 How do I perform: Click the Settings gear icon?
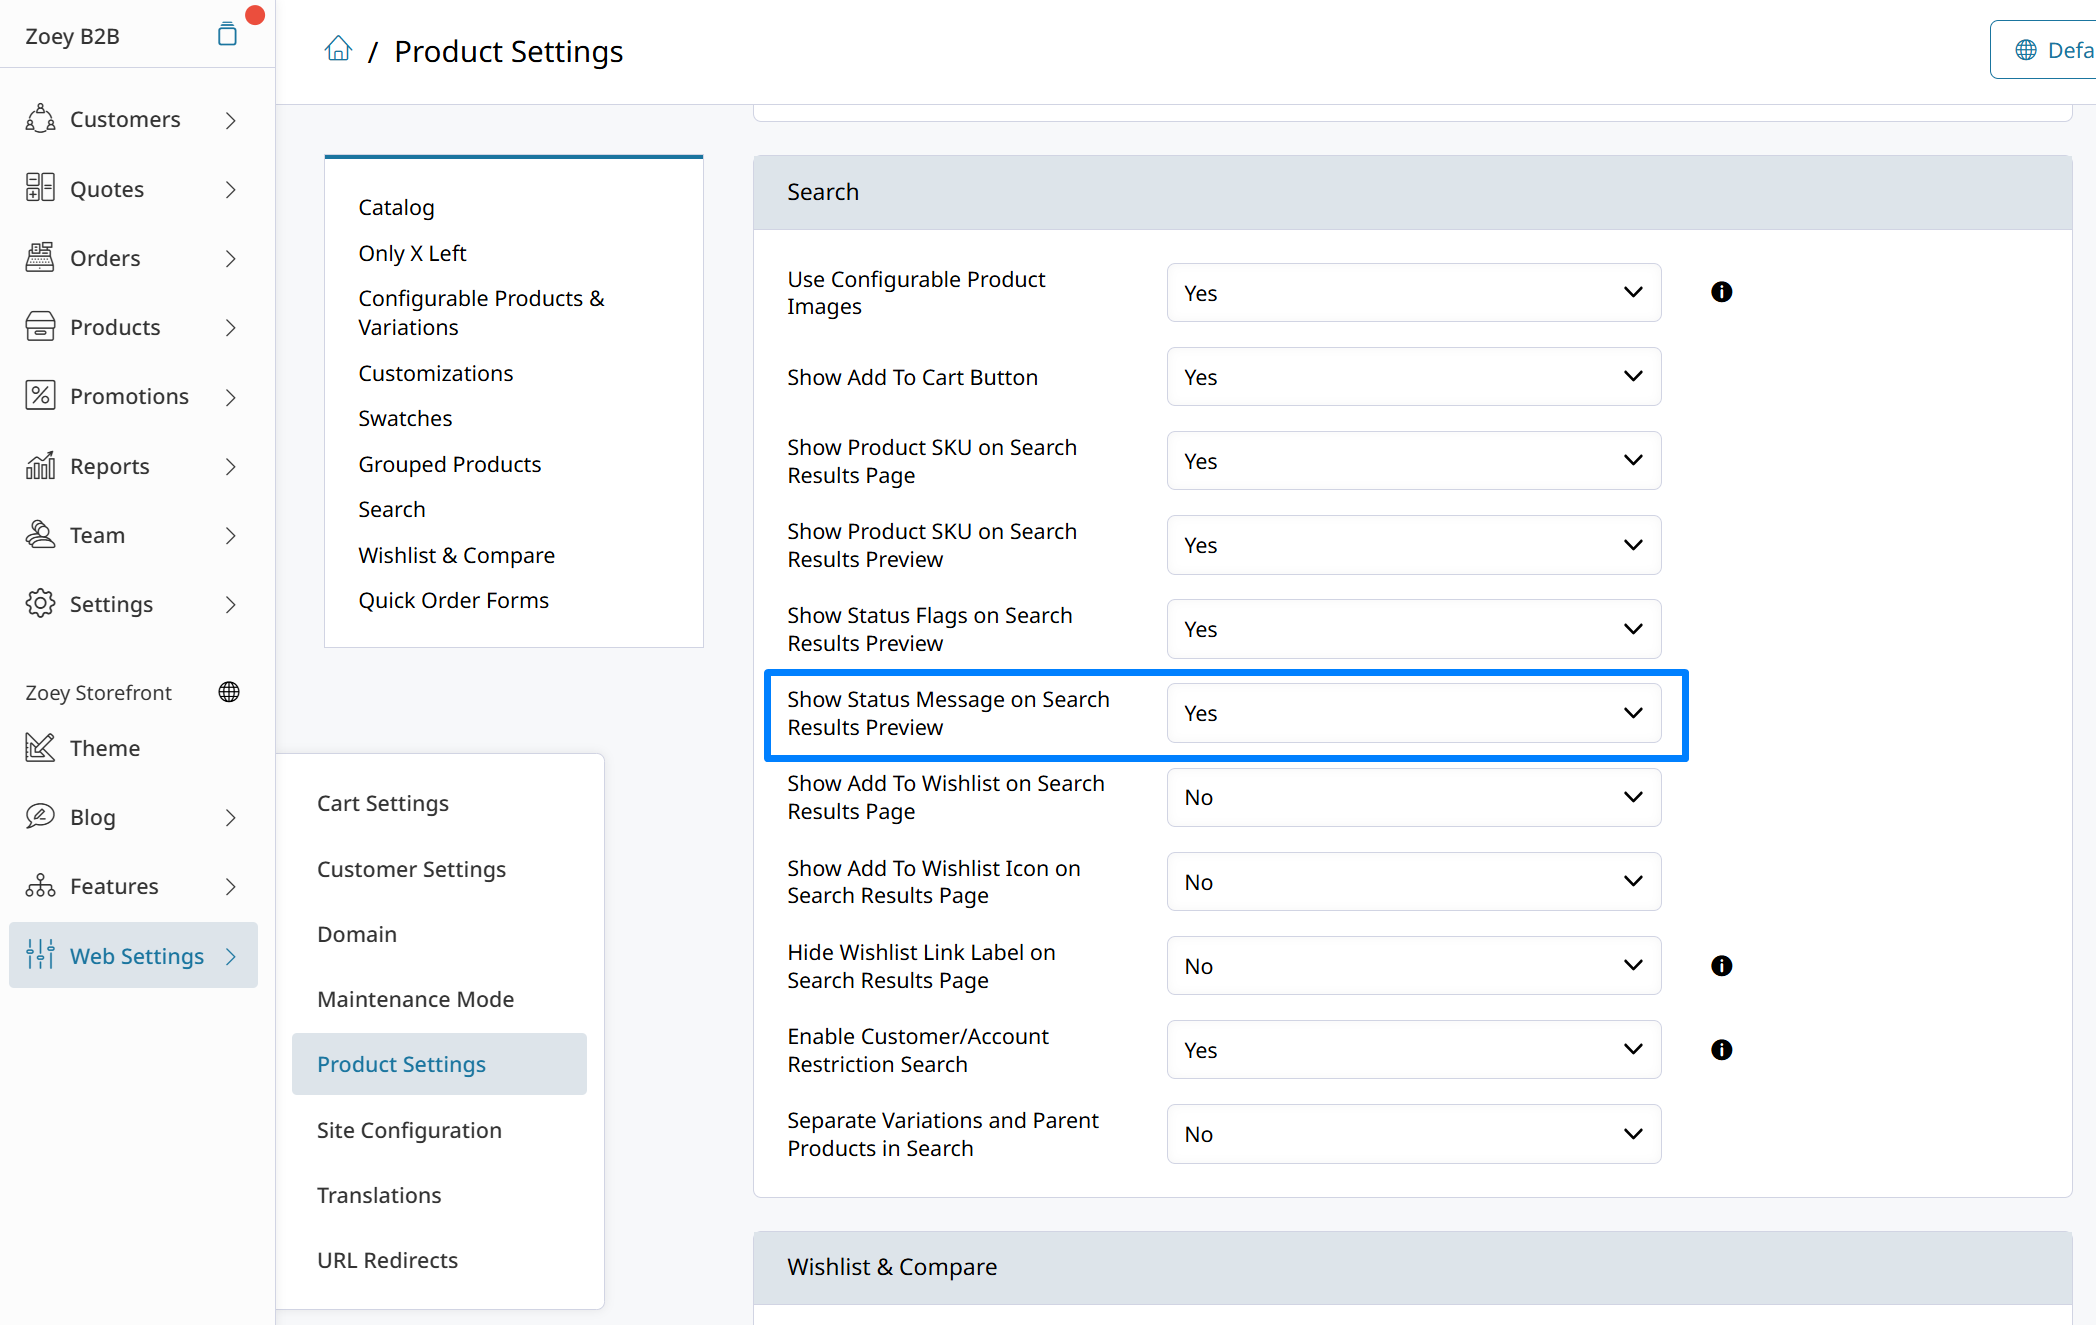pyautogui.click(x=40, y=603)
